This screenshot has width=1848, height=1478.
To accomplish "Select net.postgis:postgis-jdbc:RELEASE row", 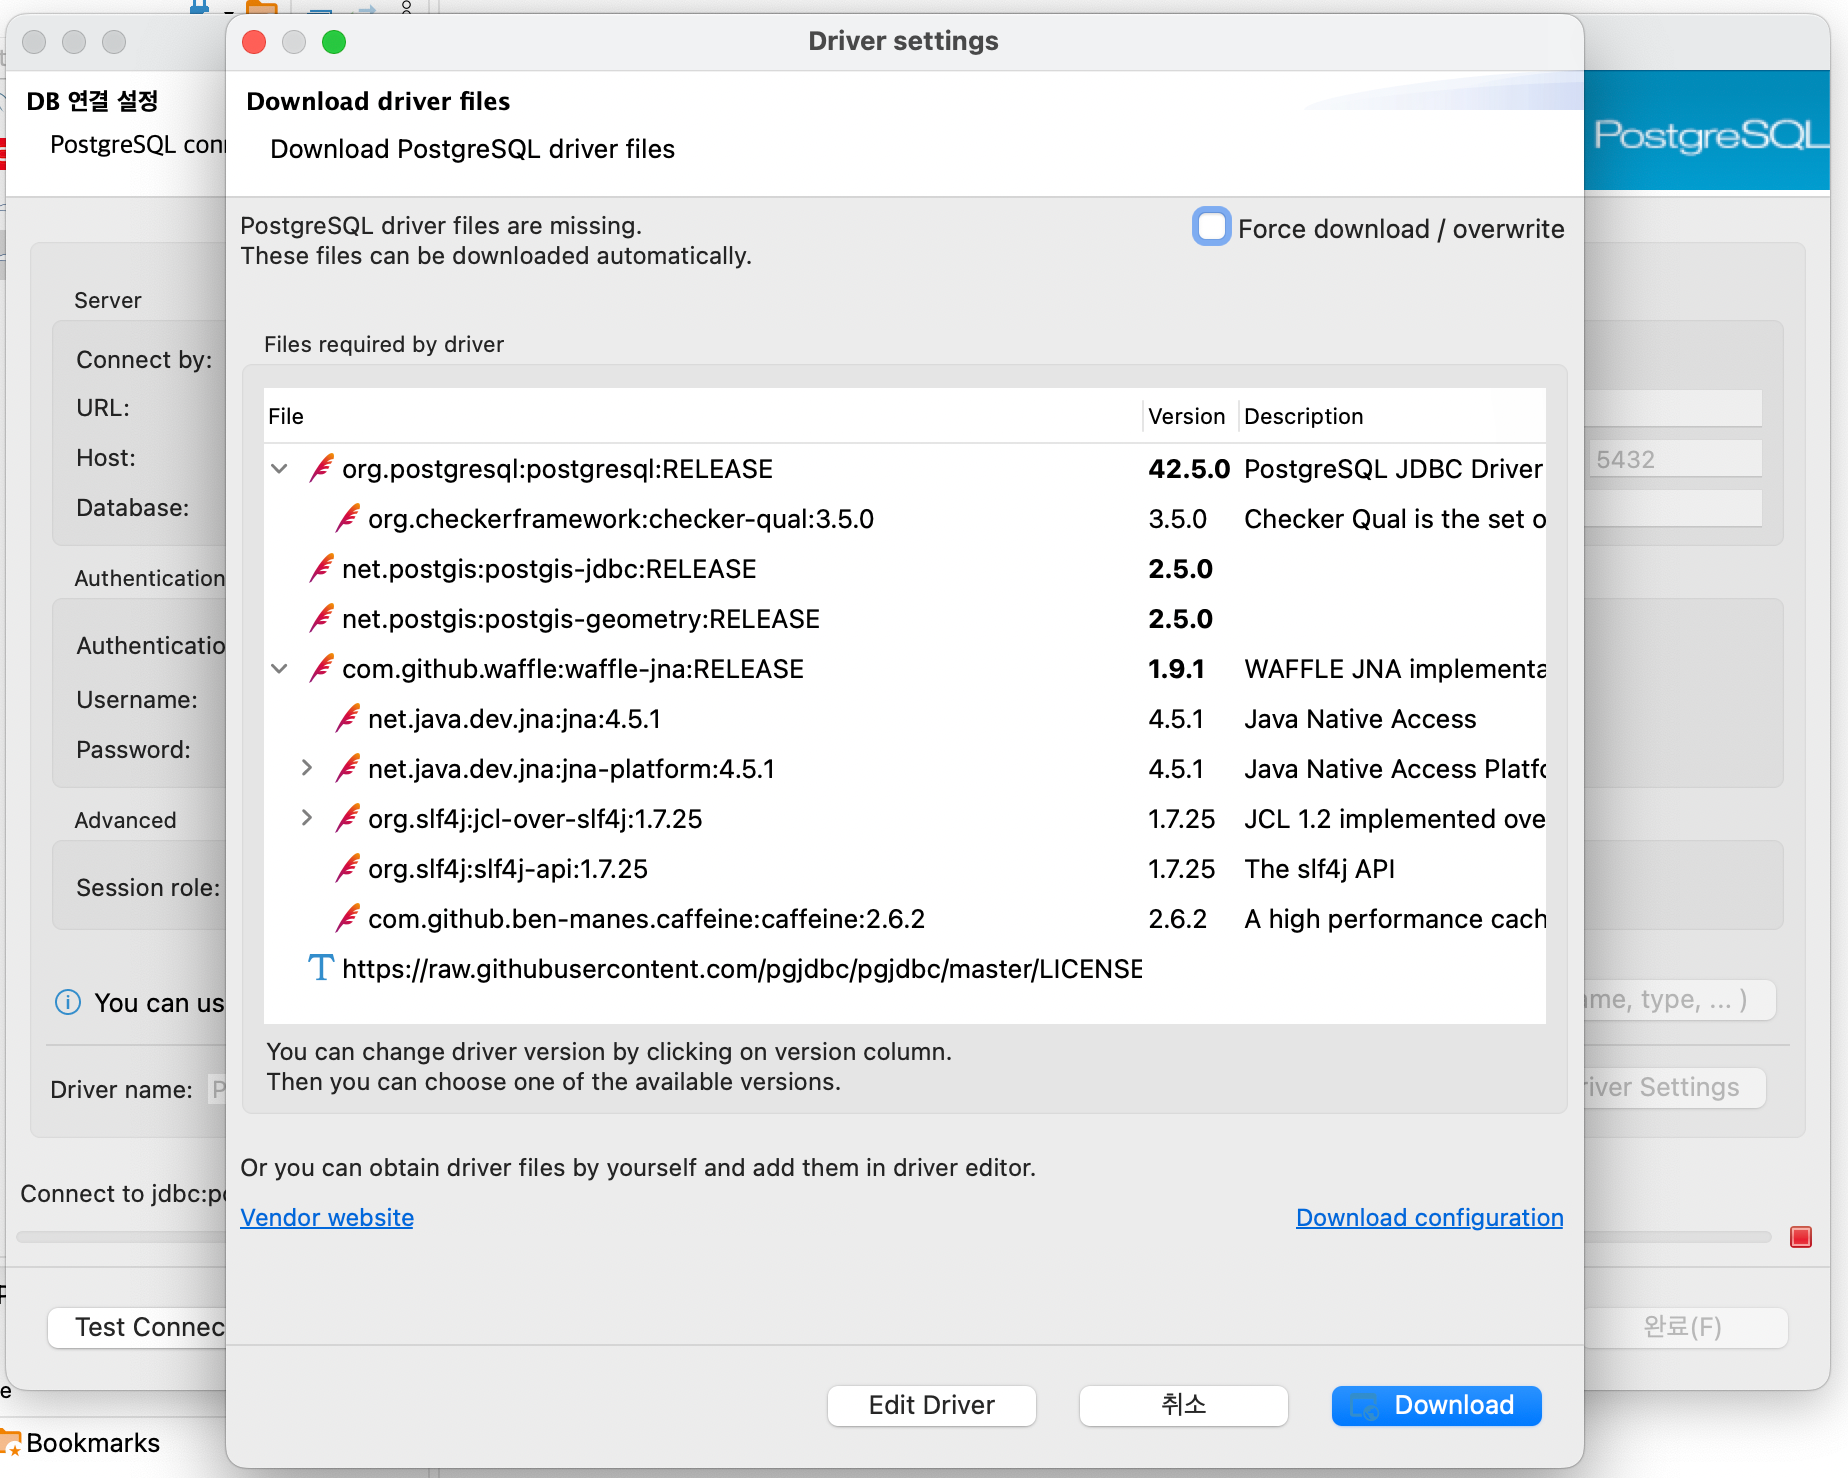I will coord(904,569).
